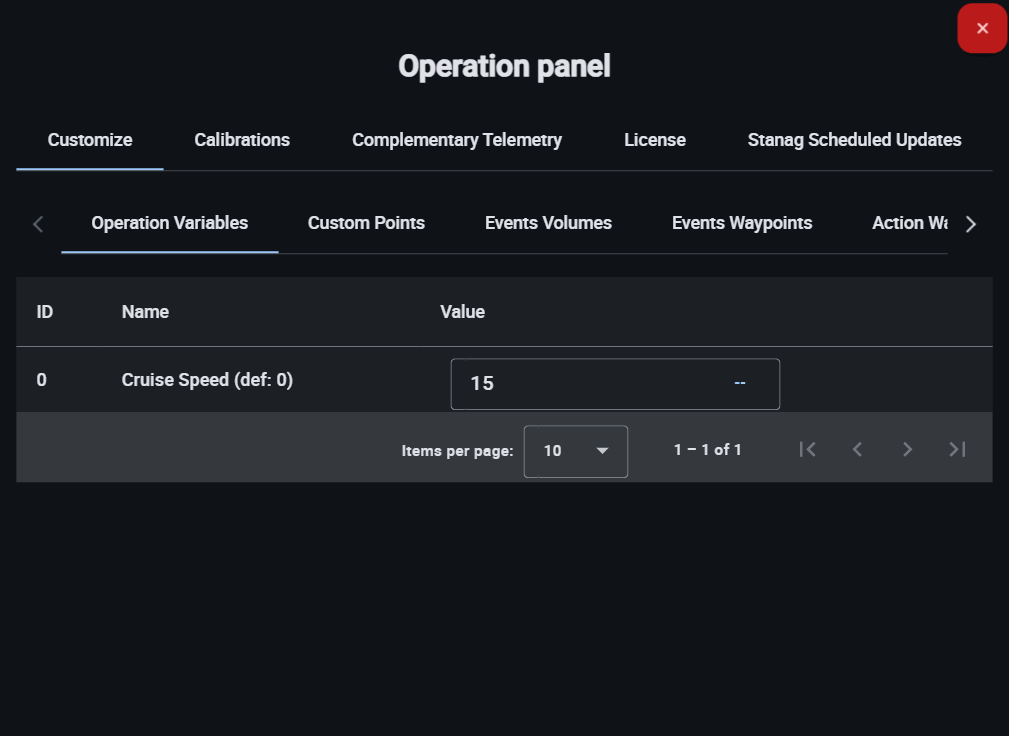Switch to the Calibrations tab
The image size is (1009, 736).
tap(242, 140)
